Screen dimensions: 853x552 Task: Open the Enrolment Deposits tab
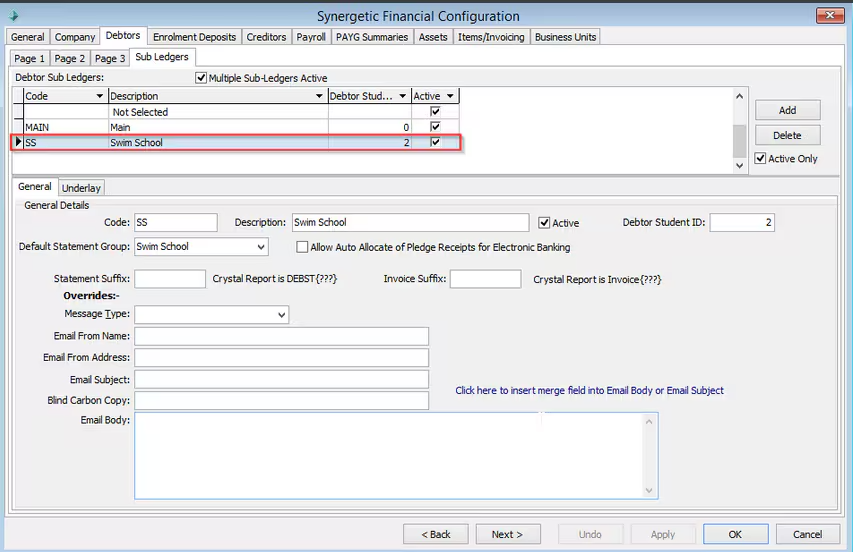click(x=194, y=37)
